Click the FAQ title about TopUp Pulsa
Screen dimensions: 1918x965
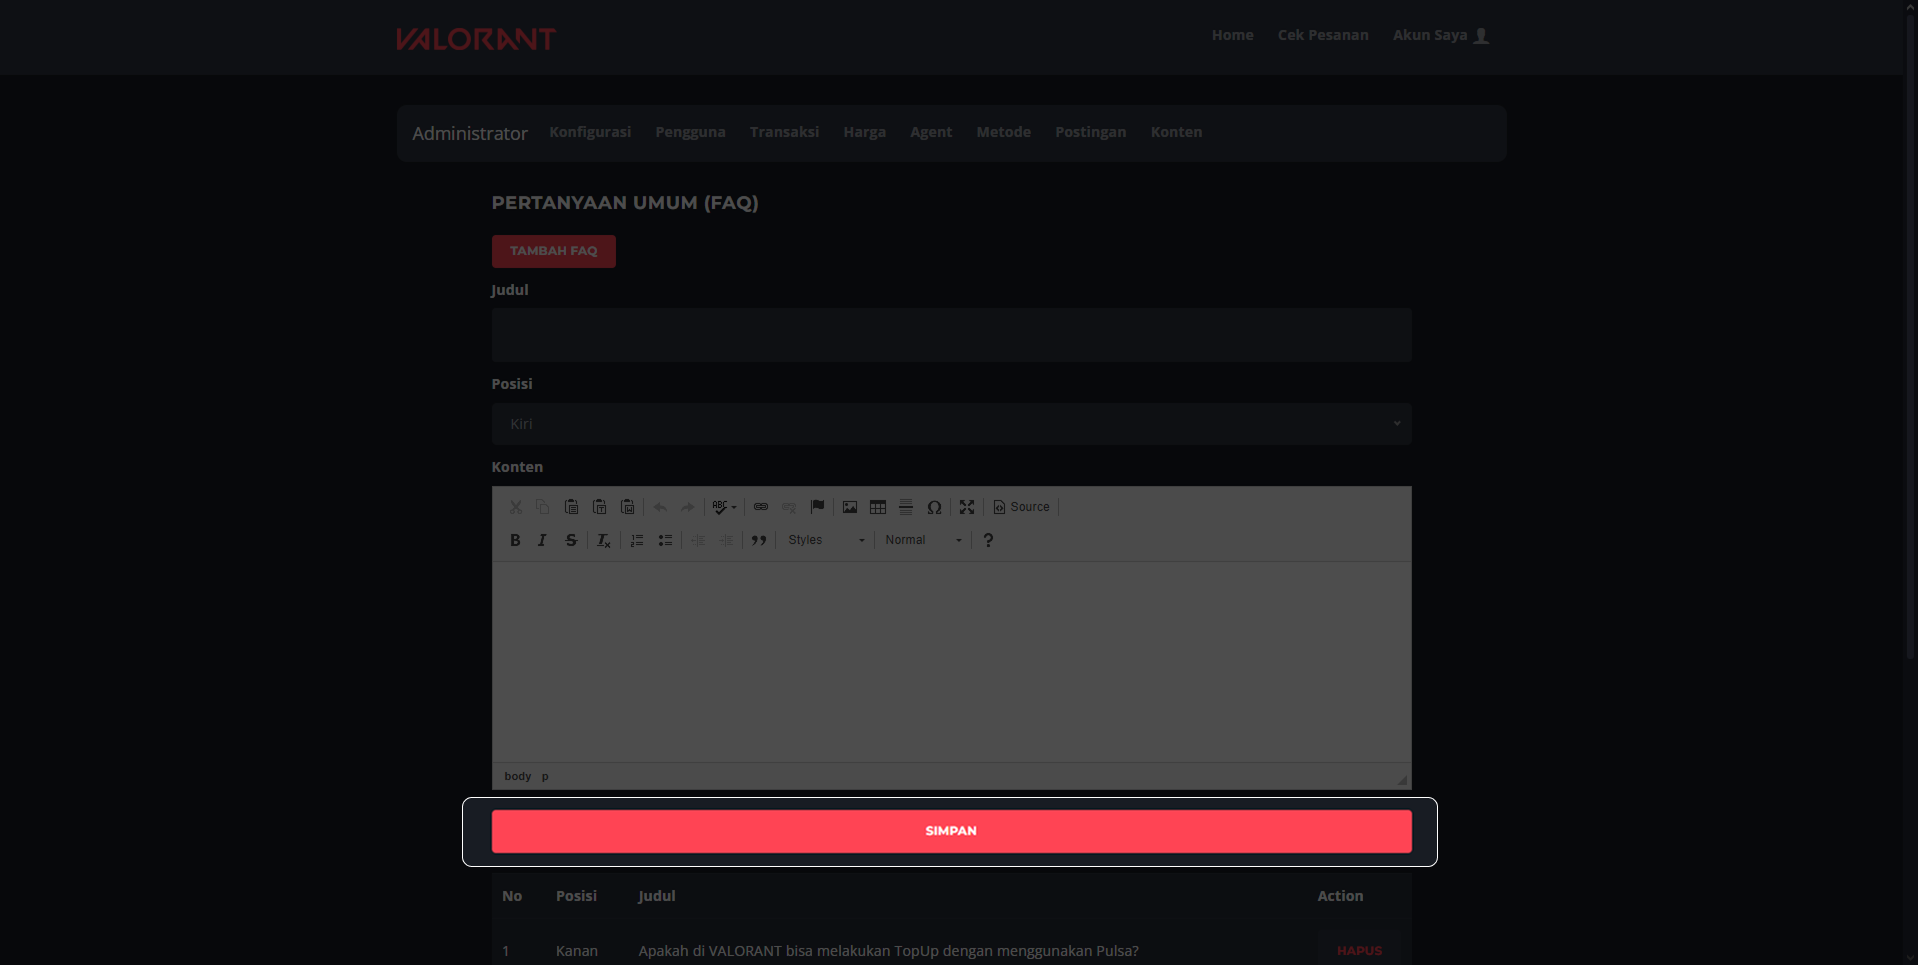(x=888, y=951)
